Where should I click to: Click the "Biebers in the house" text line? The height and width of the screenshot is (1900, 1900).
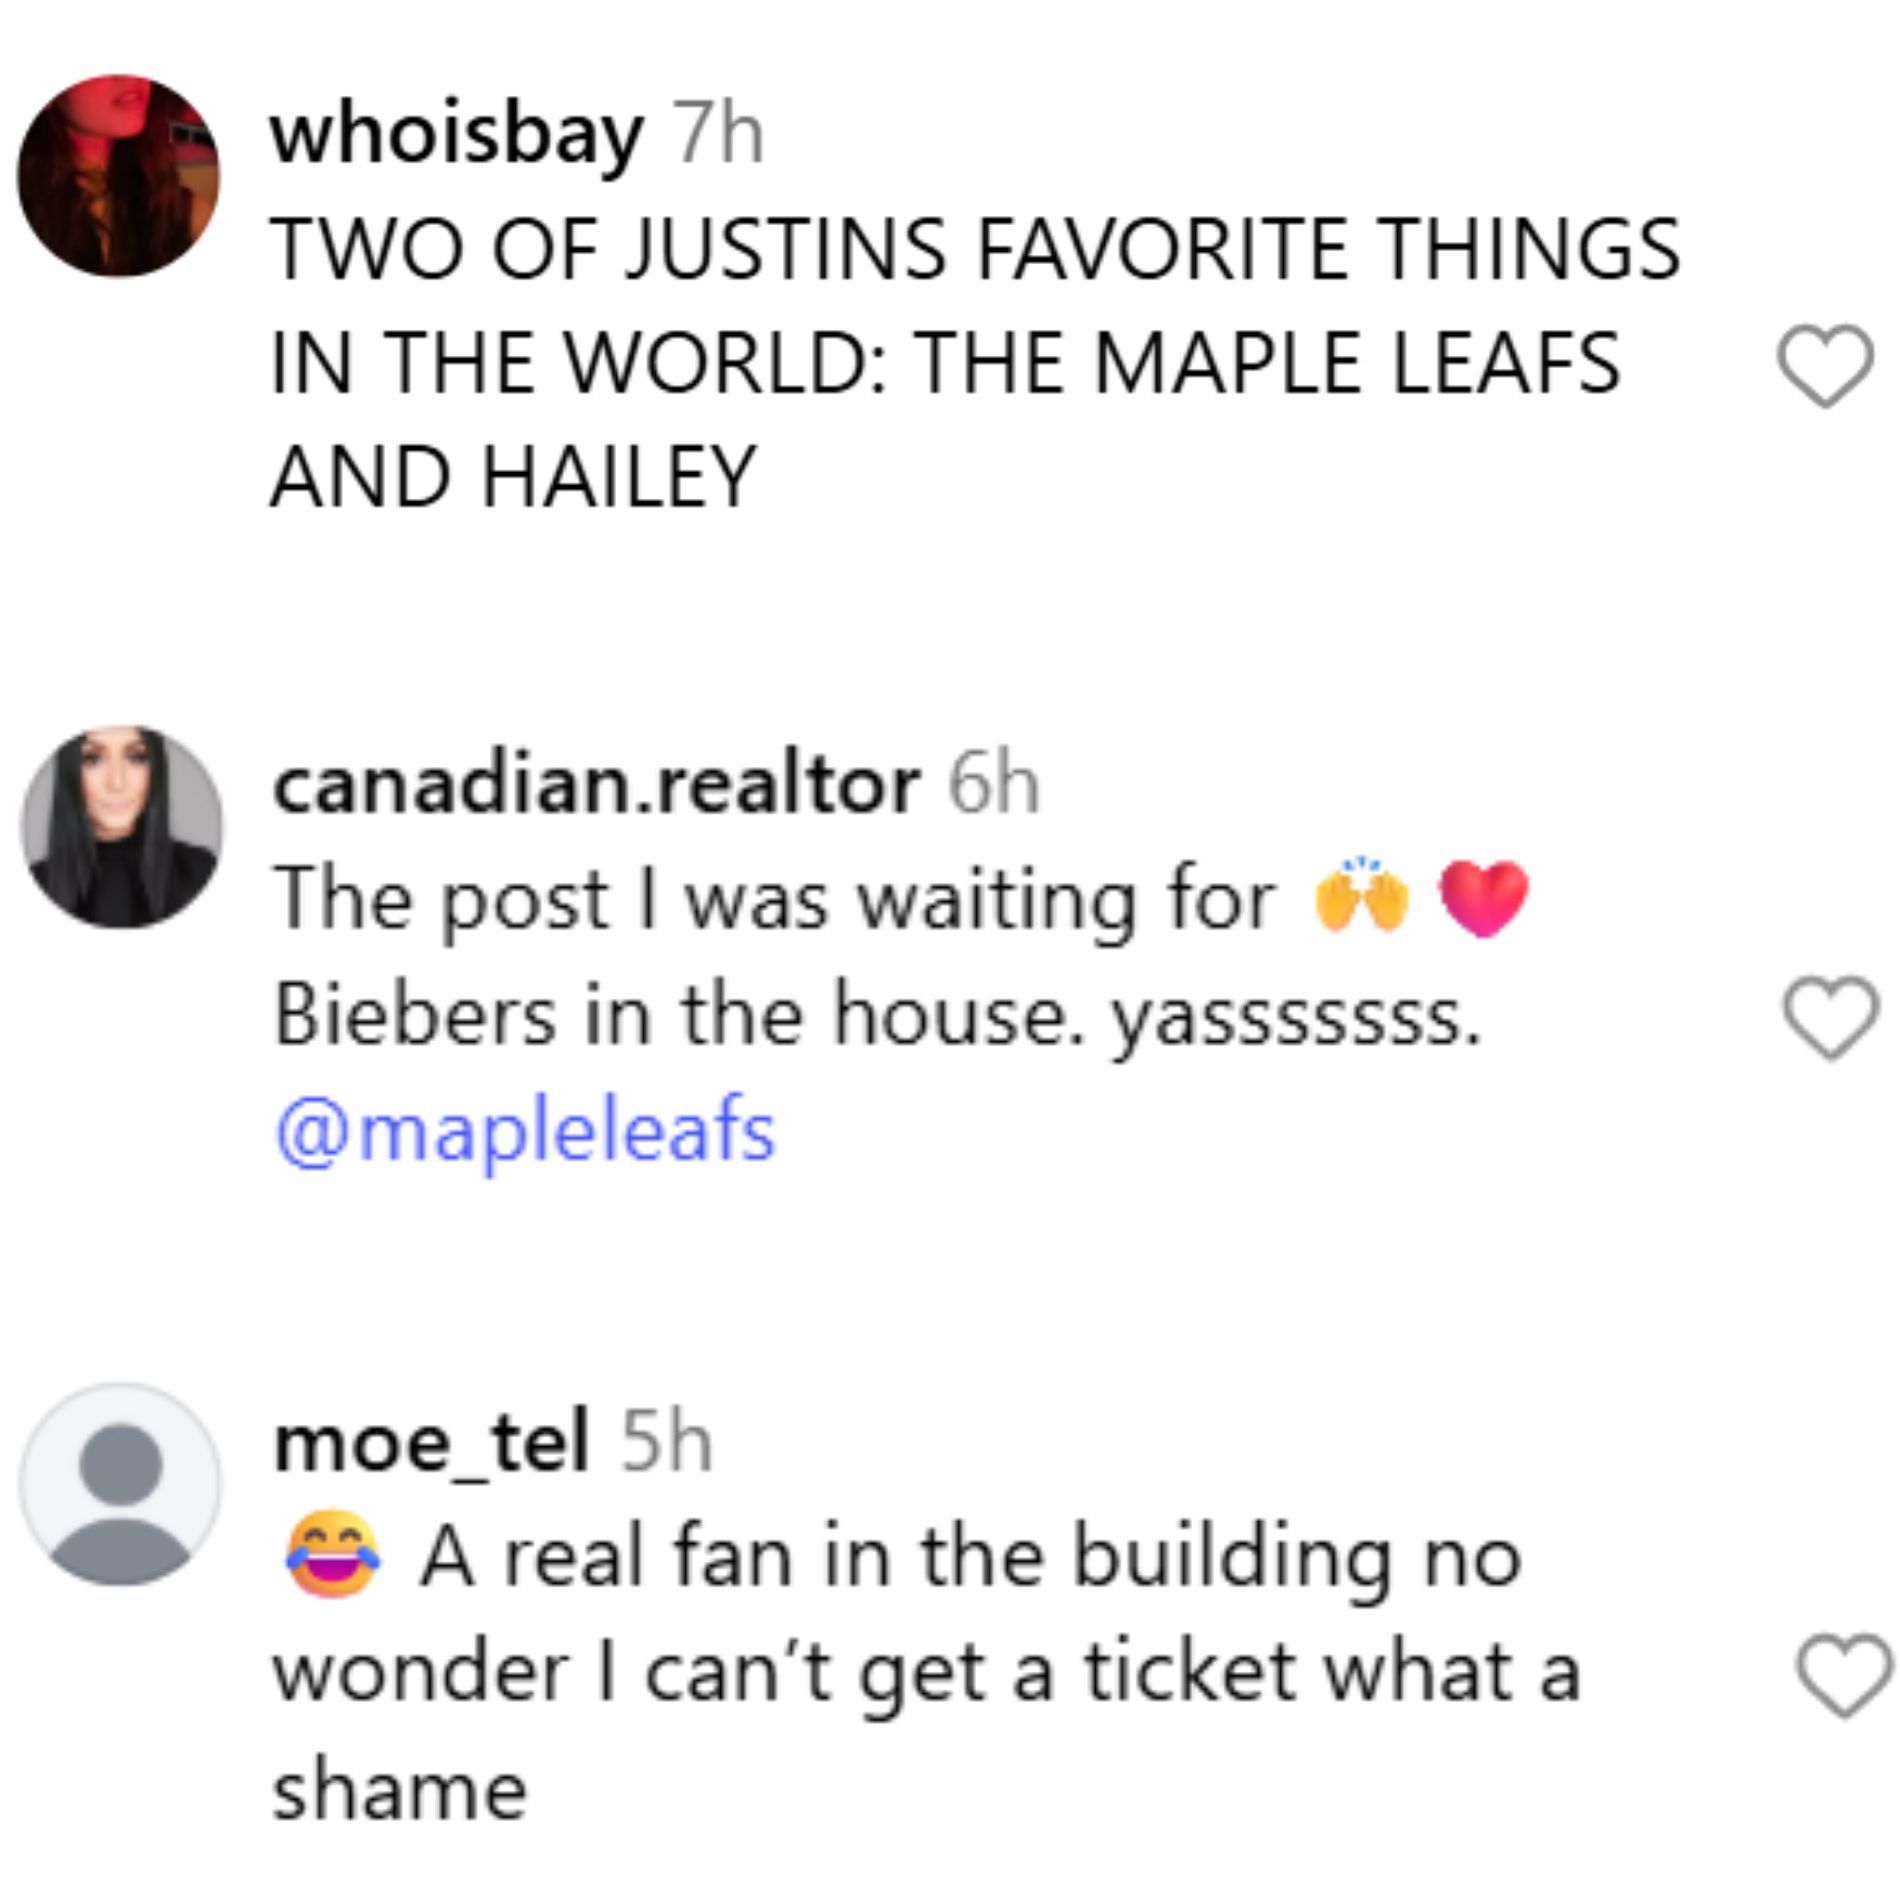pos(876,1016)
